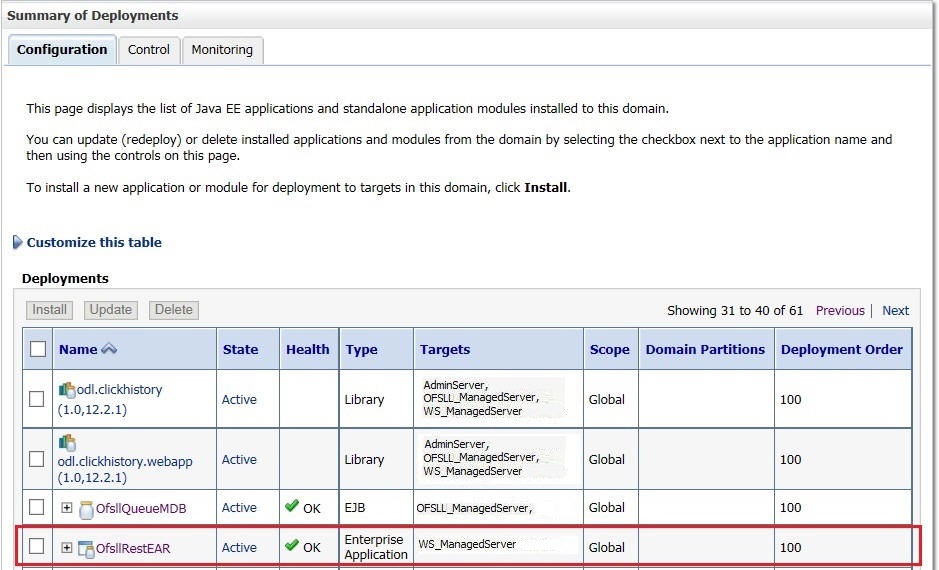
Task: Click the Domain Partitions column header
Action: click(705, 350)
